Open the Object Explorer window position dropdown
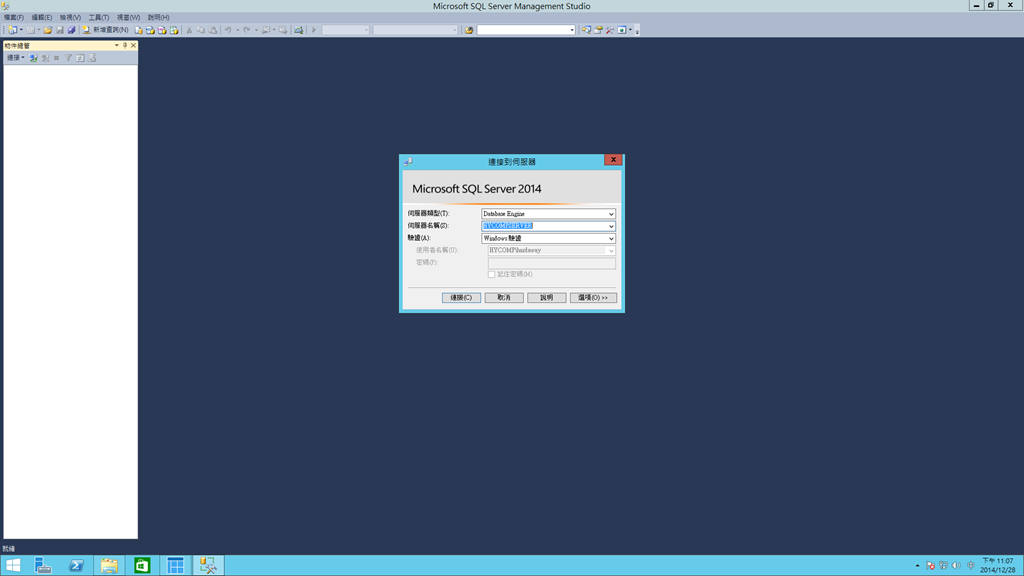The image size is (1024, 576). coord(116,46)
